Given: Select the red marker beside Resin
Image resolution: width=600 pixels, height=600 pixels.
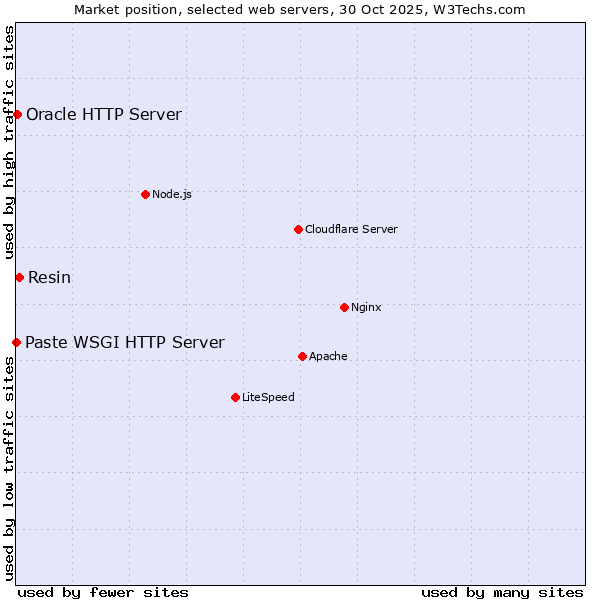Looking at the screenshot, I should coord(19,277).
